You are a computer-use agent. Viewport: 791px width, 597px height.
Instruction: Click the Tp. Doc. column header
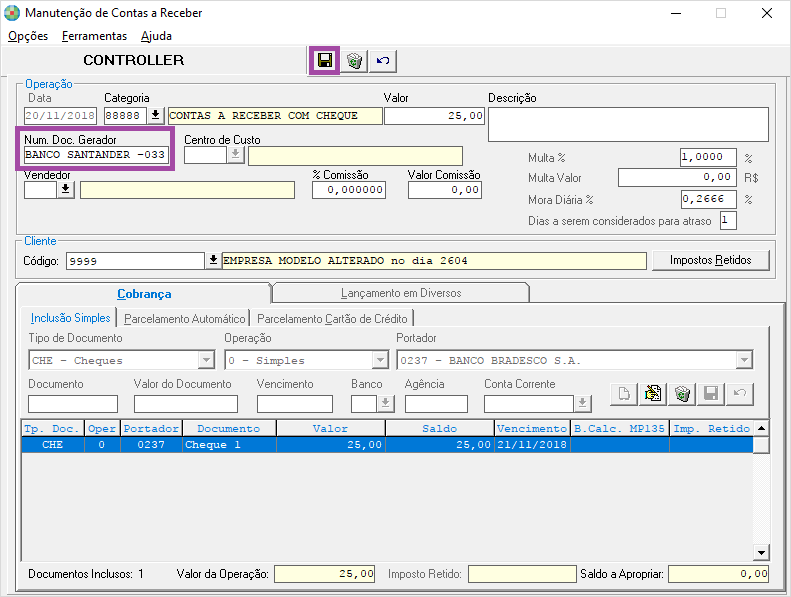(x=52, y=428)
